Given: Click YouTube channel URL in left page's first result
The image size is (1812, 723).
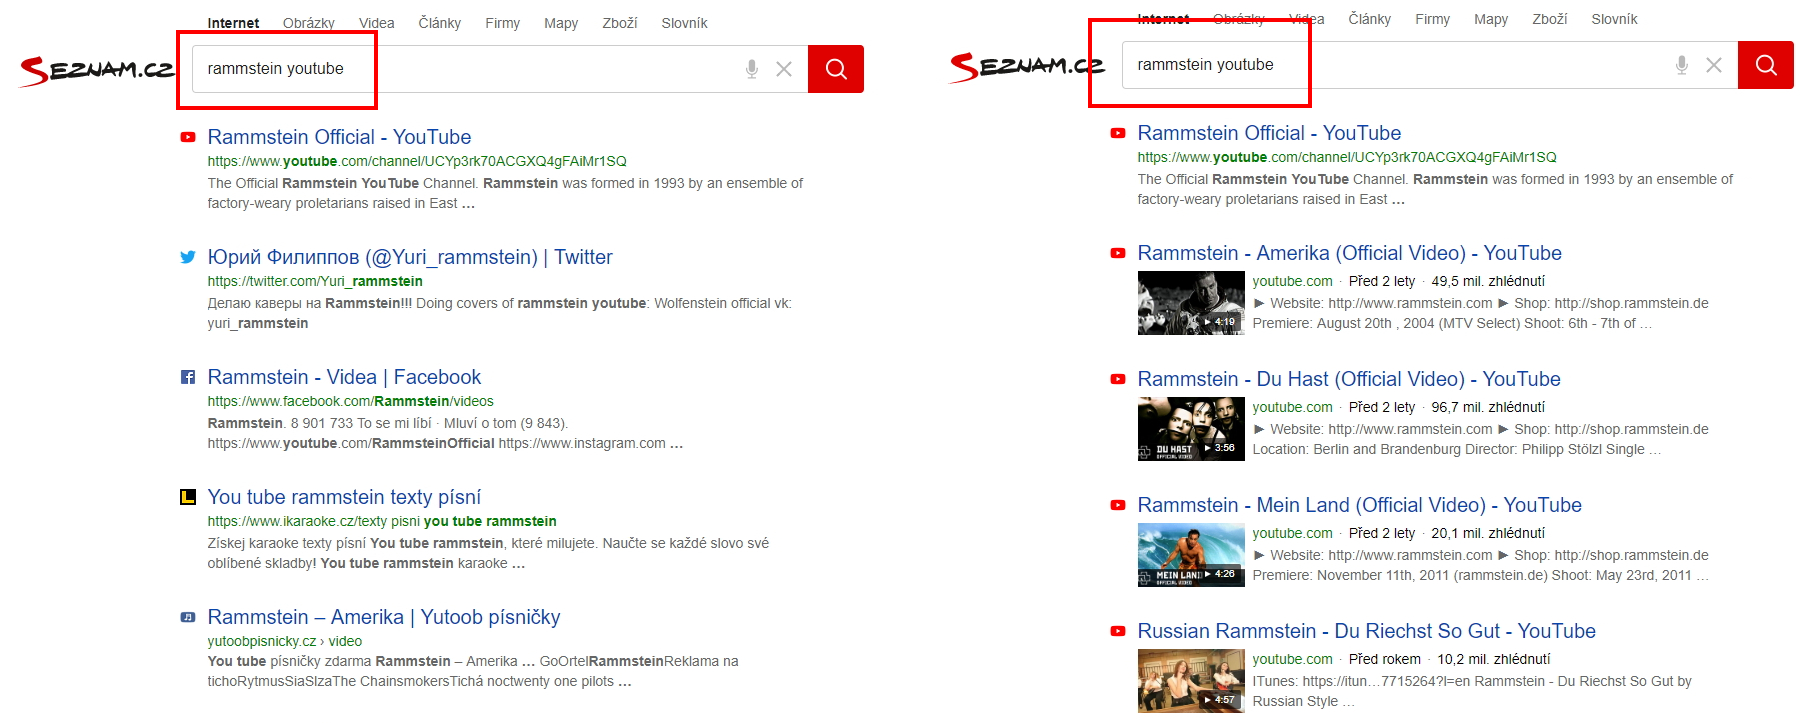Looking at the screenshot, I should 417,161.
